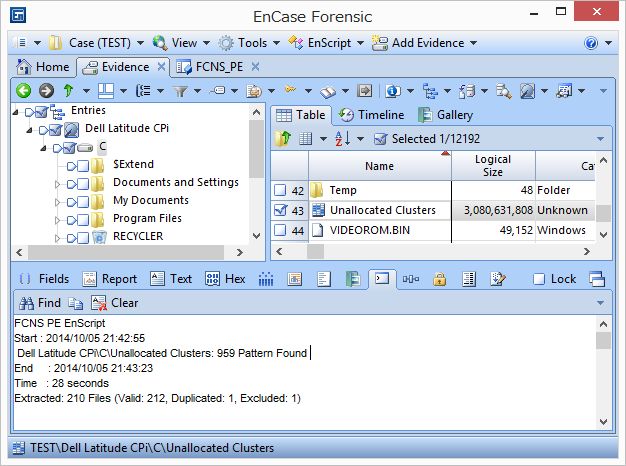Click the split view panes icon
The image size is (626, 466).
(106, 91)
